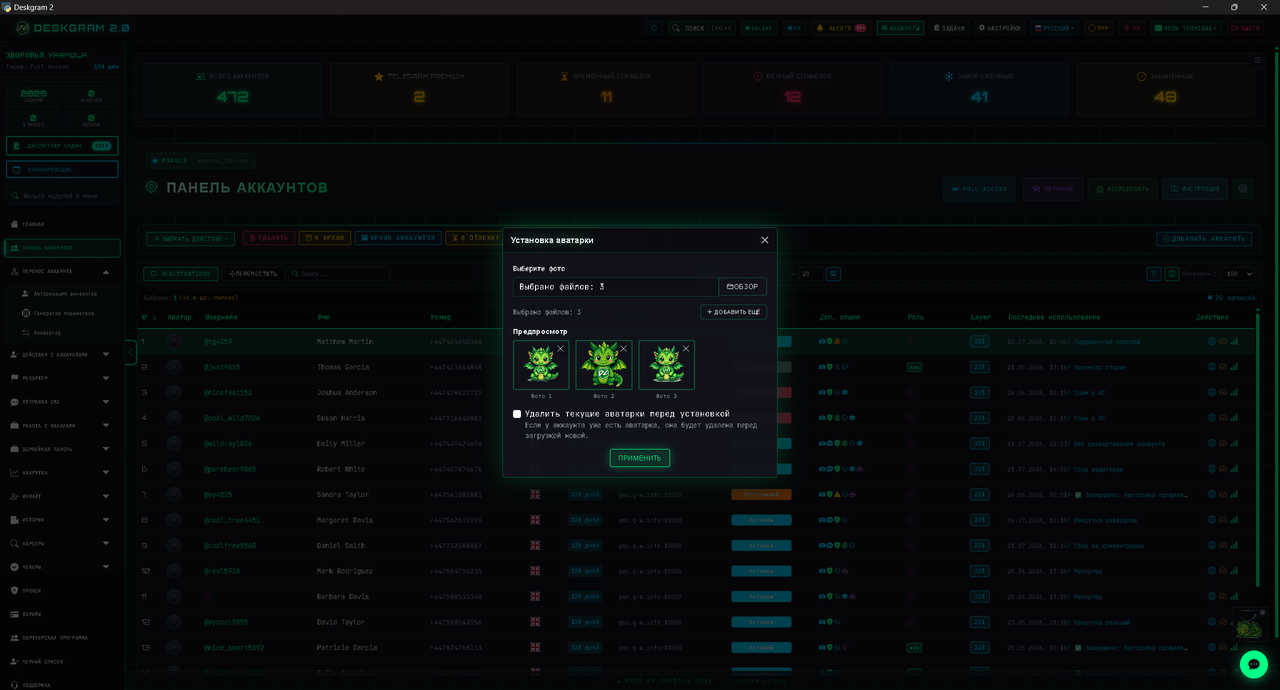Image resolution: width=1280 pixels, height=690 pixels.
Task: Open Авторизация аккаунтов submenu item
Action: click(68, 294)
